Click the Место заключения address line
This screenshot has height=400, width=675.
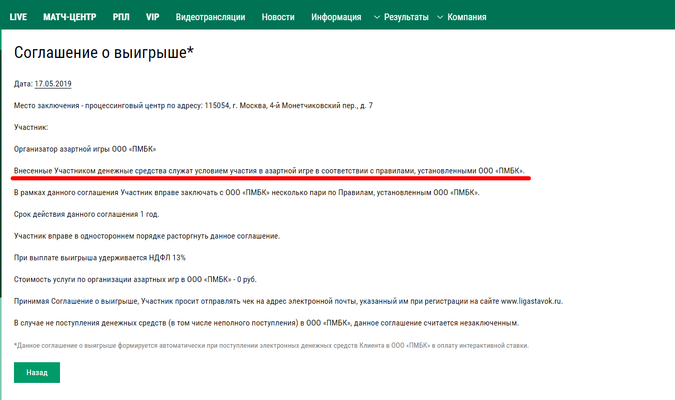[193, 105]
